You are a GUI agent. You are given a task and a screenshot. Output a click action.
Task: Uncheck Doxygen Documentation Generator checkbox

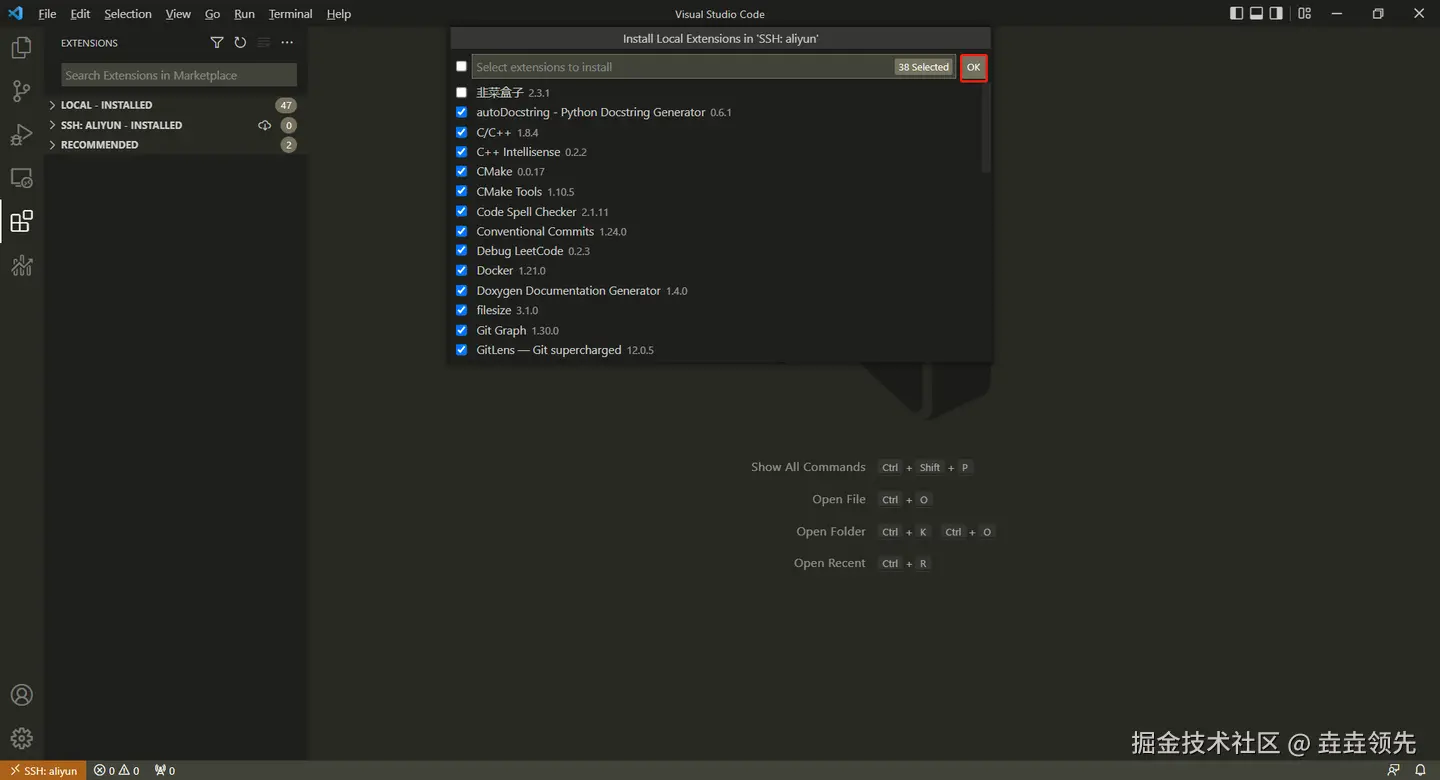pos(461,290)
